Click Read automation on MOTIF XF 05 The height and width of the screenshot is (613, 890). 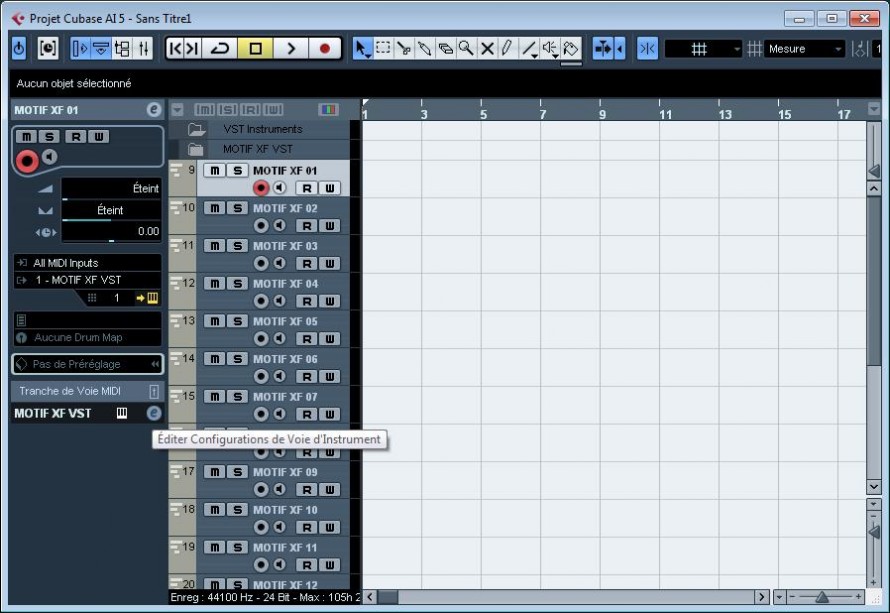pyautogui.click(x=308, y=338)
